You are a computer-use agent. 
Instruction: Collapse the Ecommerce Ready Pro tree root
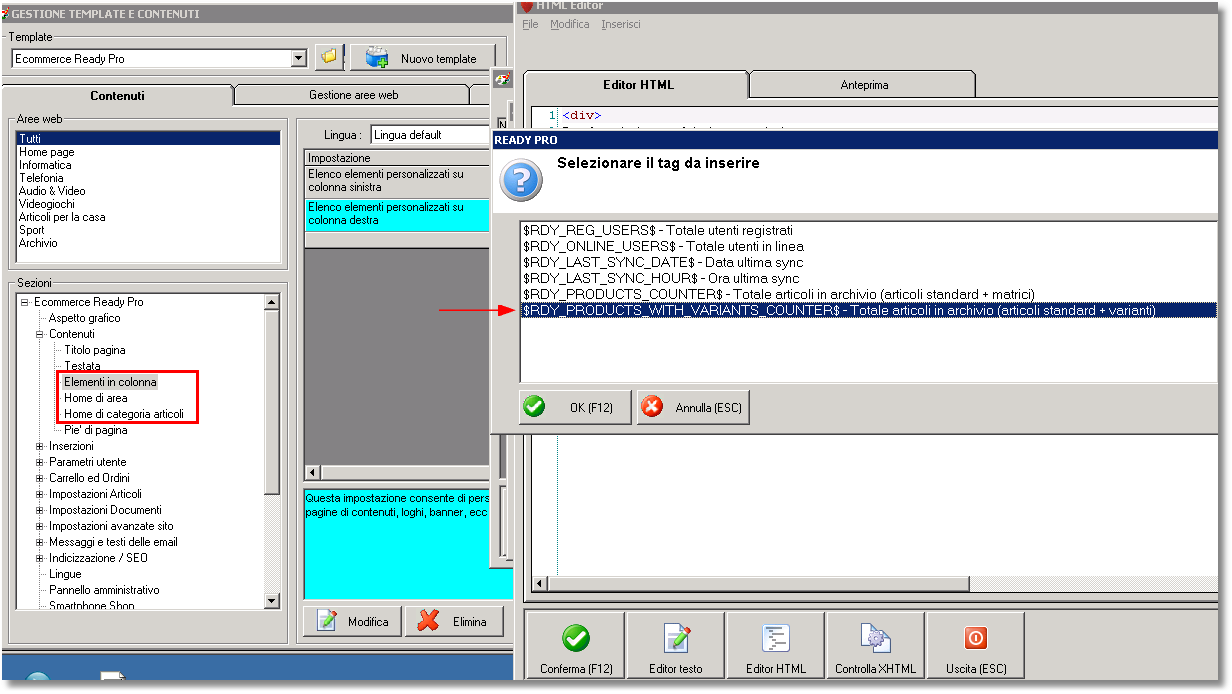(24, 302)
